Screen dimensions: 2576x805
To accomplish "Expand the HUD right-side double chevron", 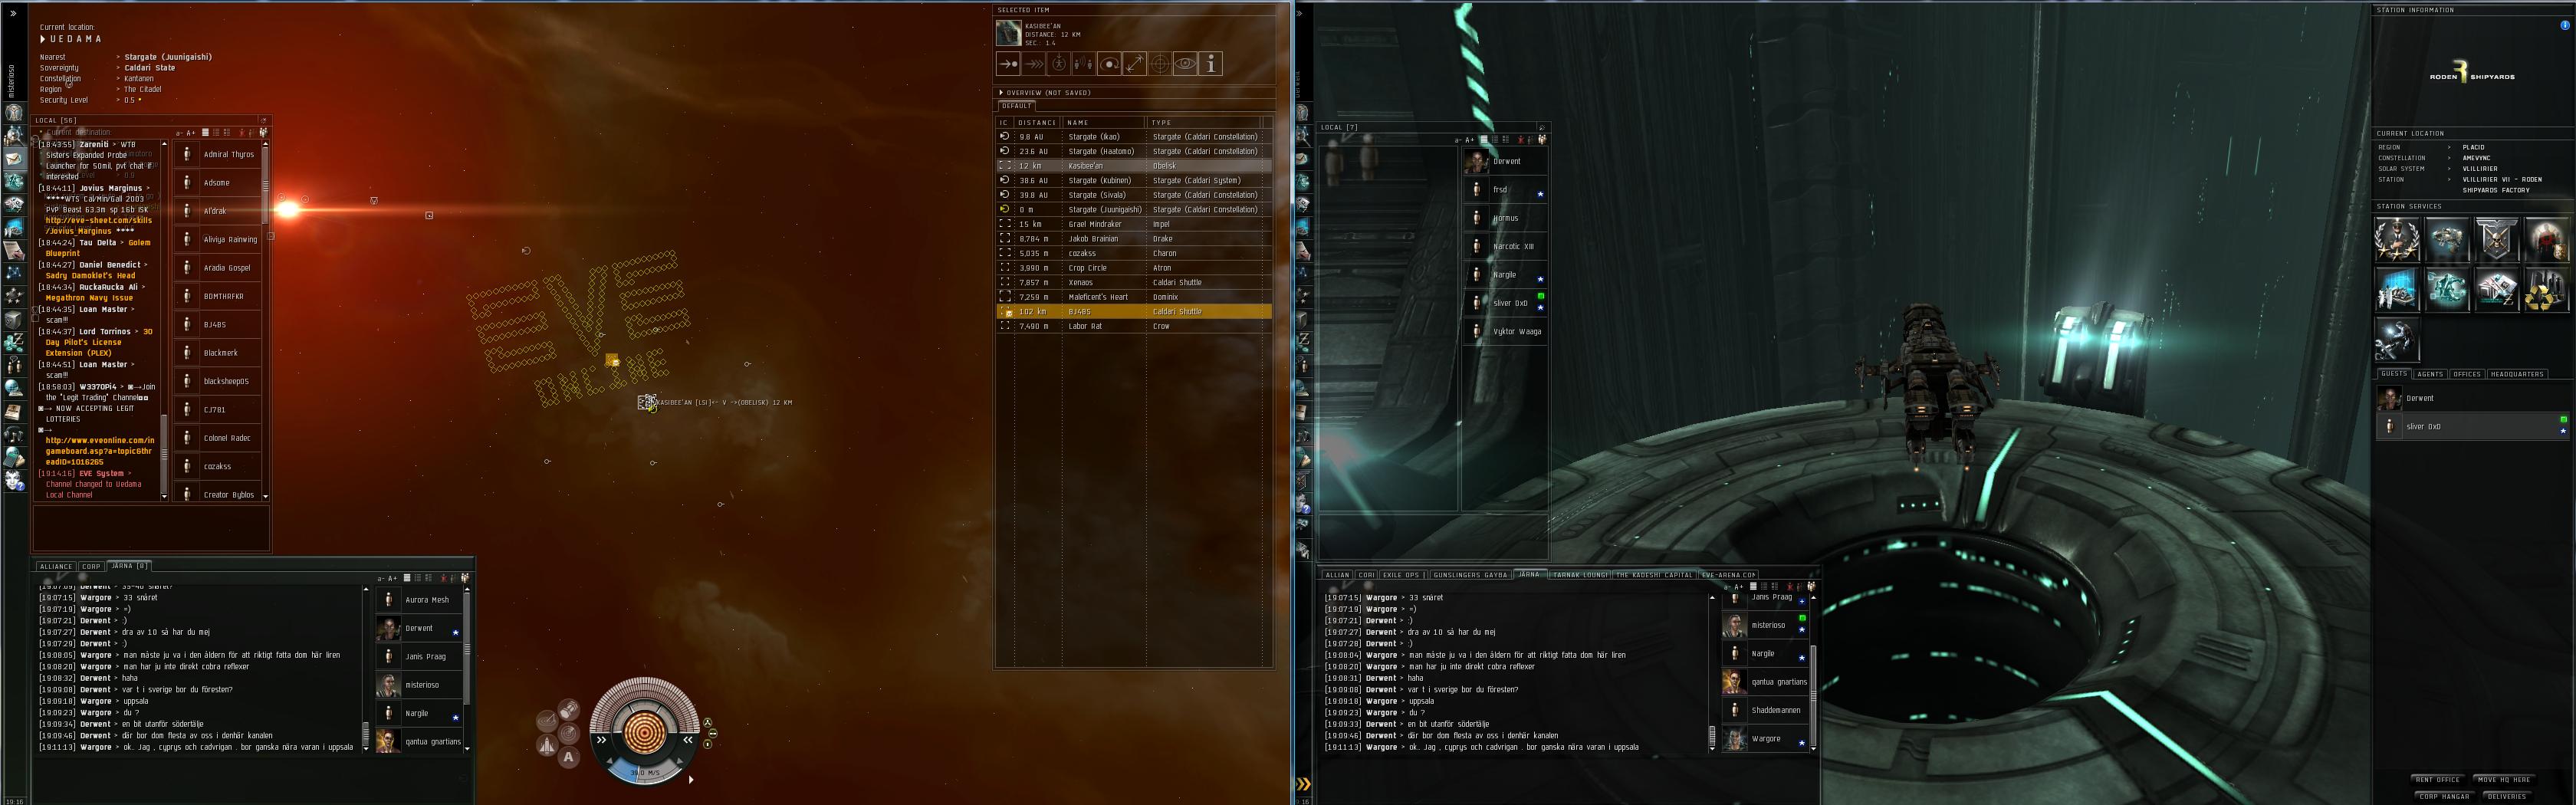I will click(x=688, y=740).
